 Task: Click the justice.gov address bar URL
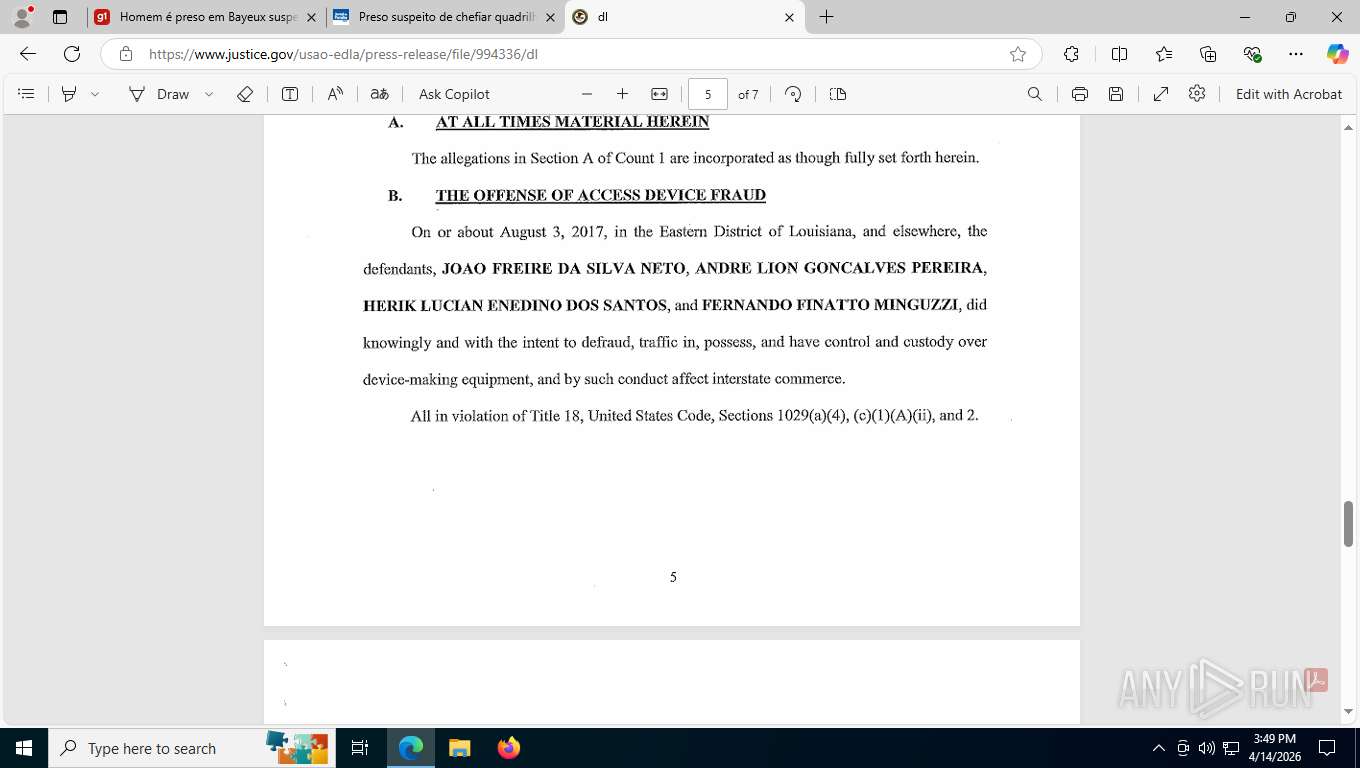pos(343,54)
